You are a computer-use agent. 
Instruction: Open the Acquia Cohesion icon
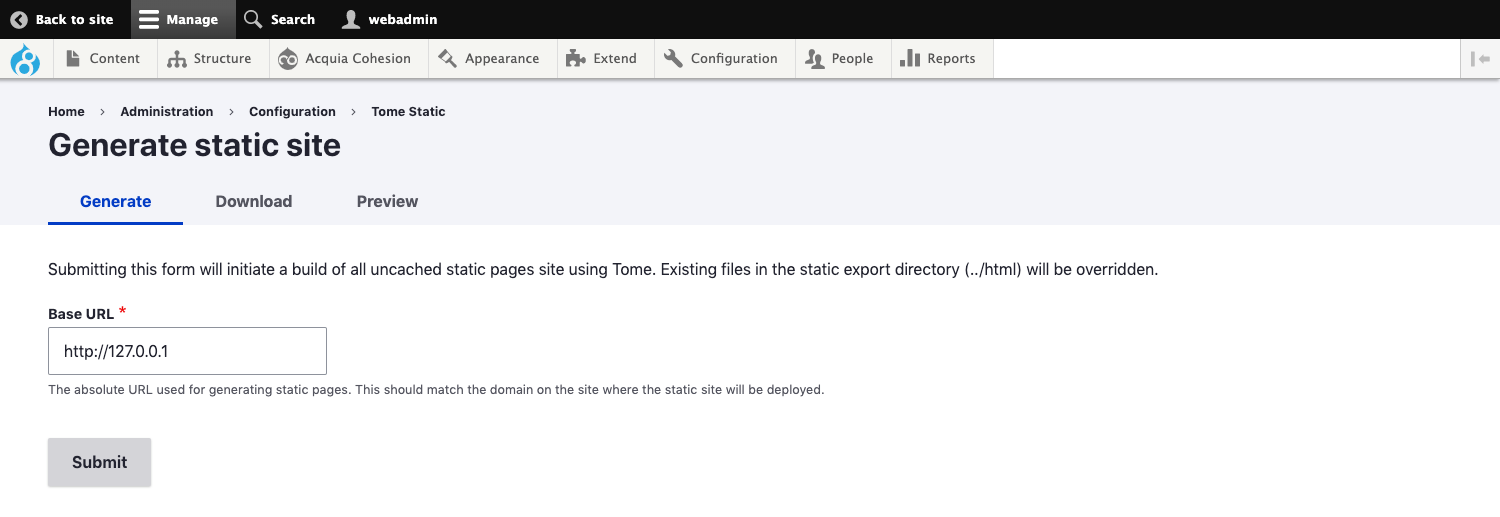click(x=288, y=59)
